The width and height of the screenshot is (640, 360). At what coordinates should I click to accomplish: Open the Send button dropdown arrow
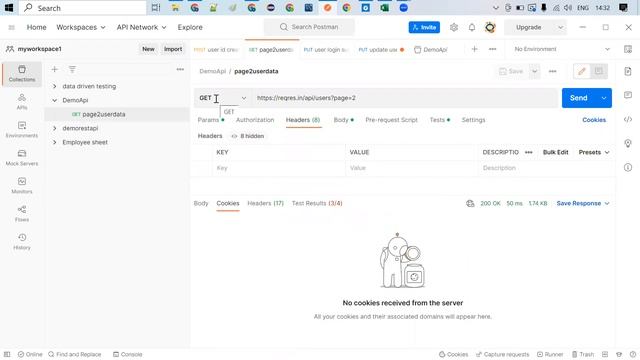(604, 98)
